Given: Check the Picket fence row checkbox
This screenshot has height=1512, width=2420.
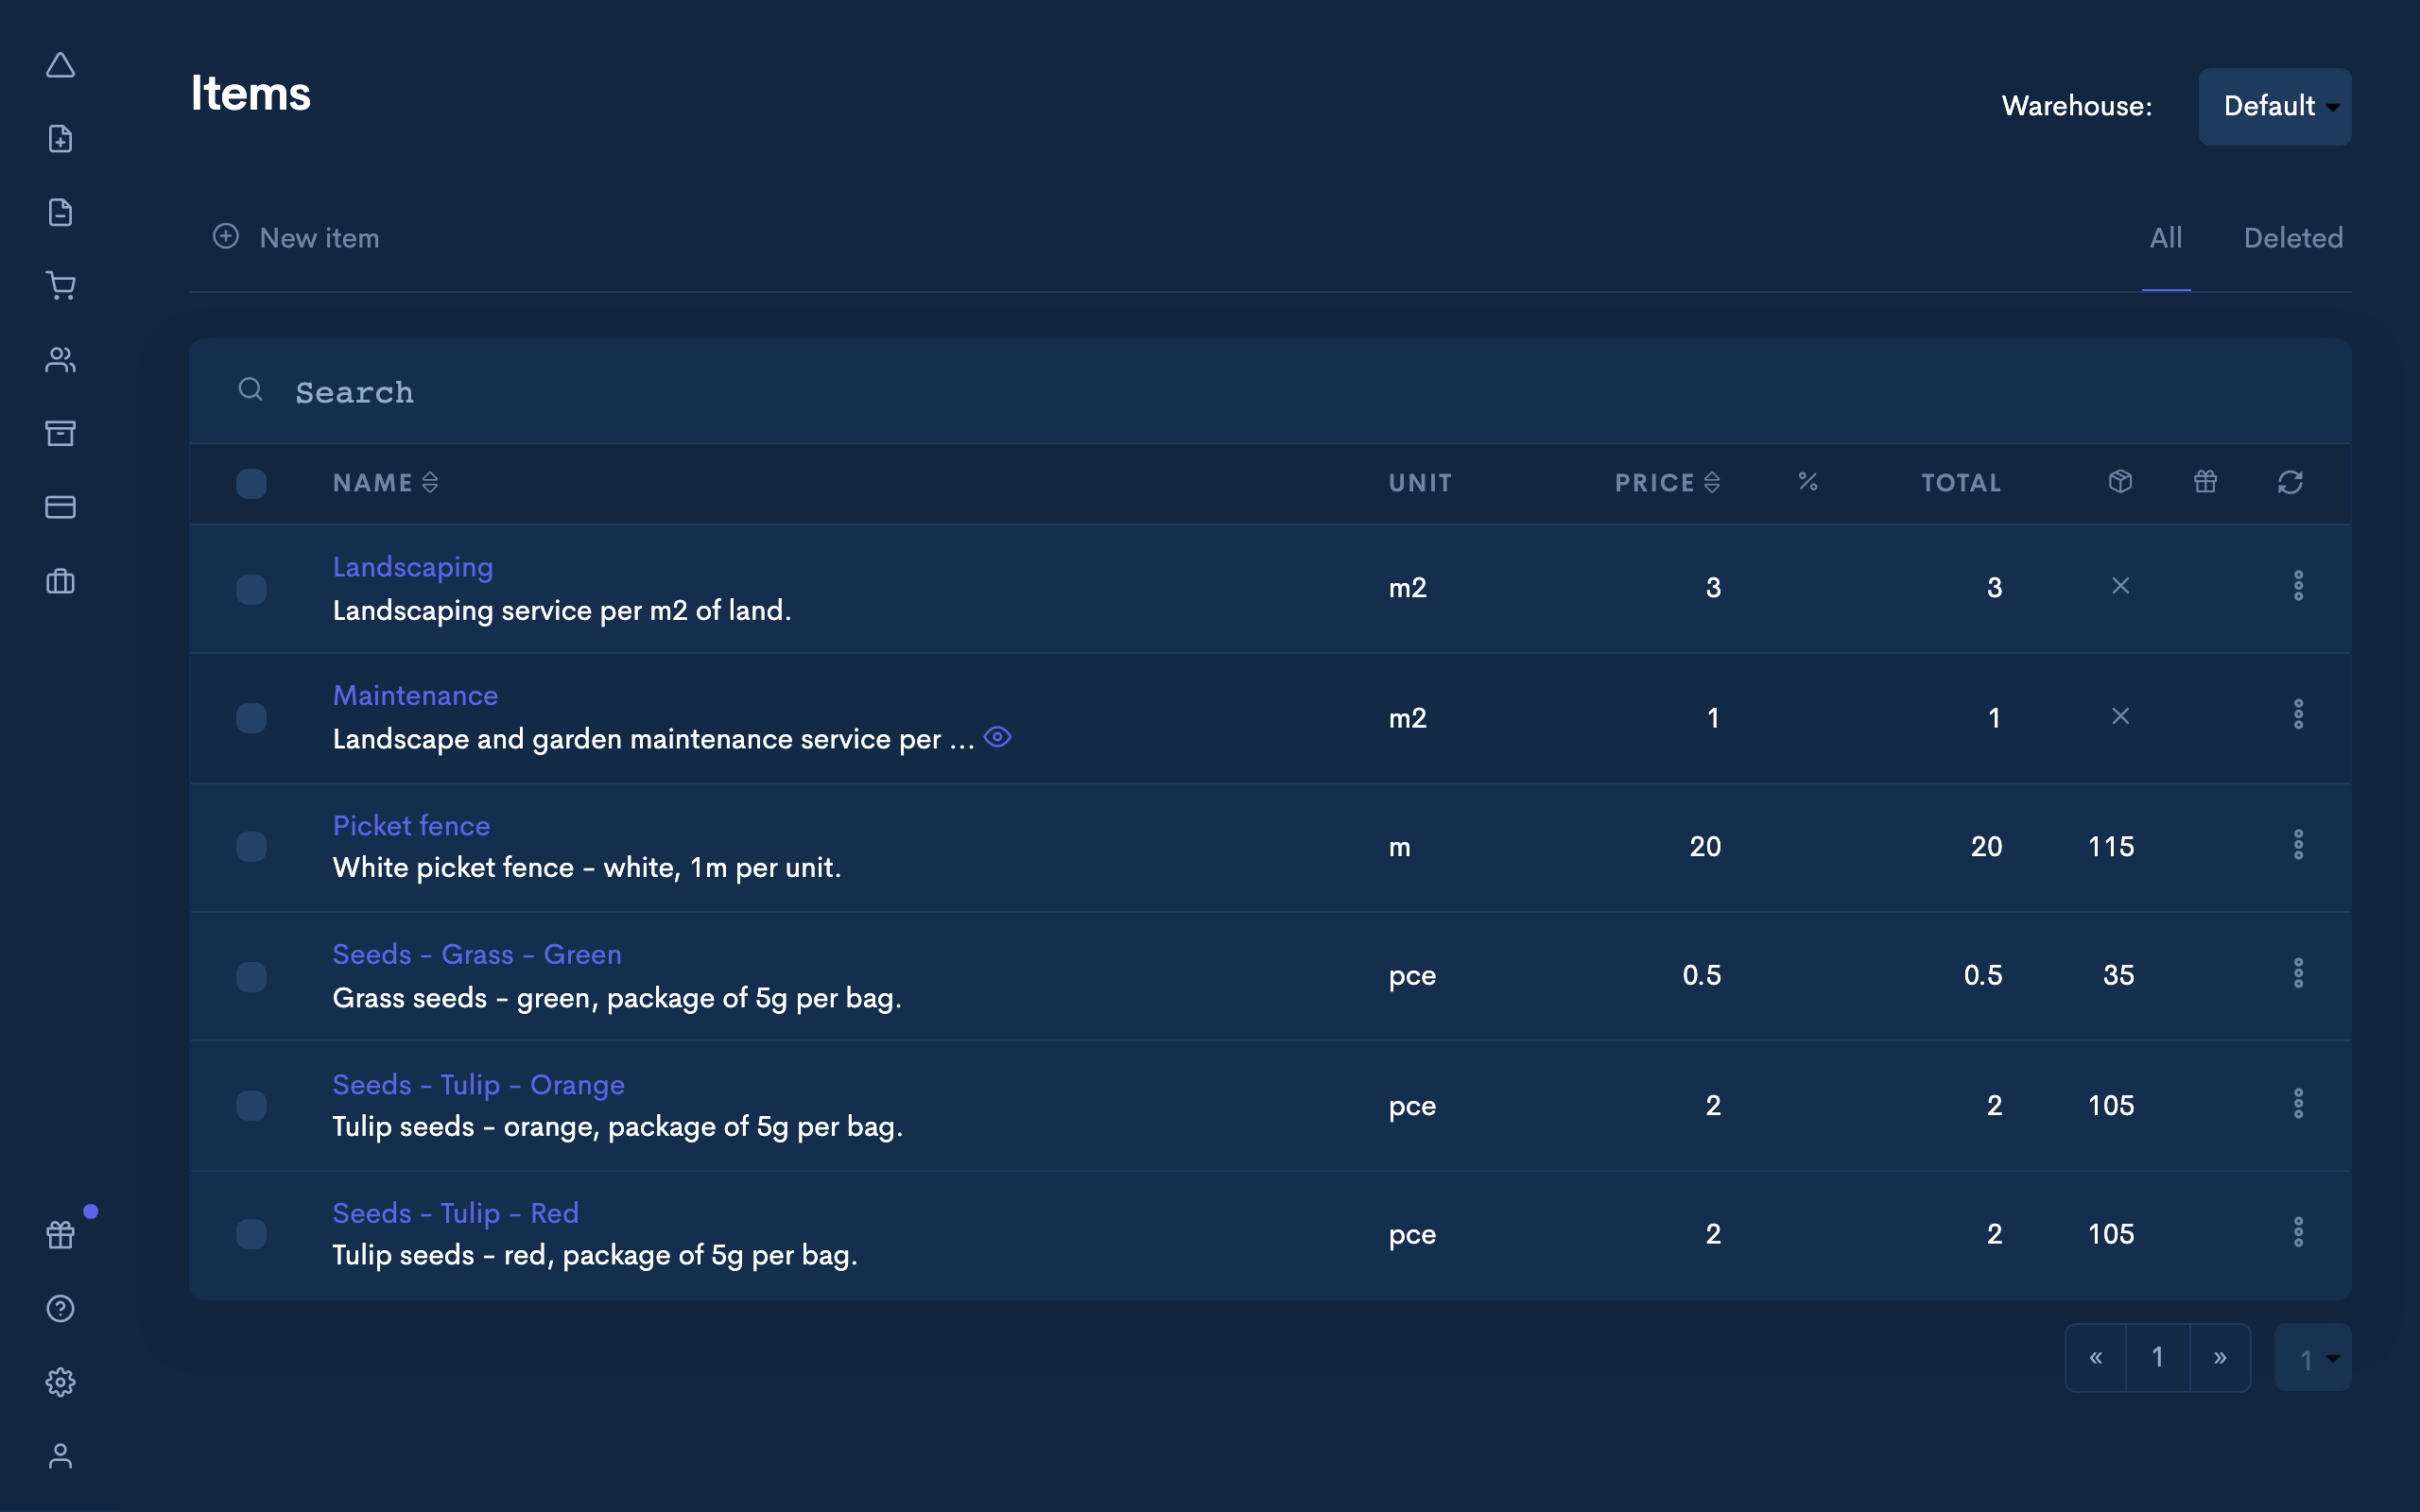Looking at the screenshot, I should tap(251, 847).
